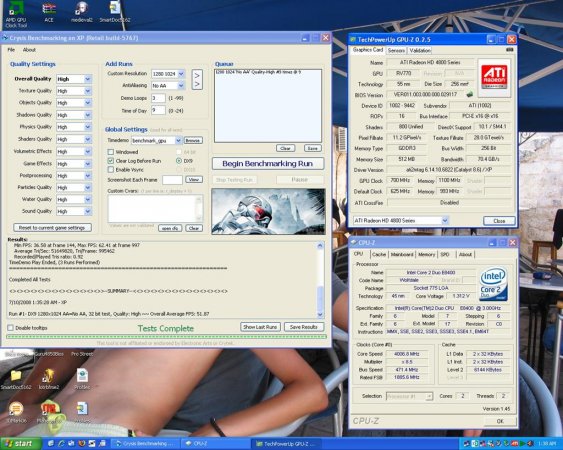Switch to the Sensors tab in GPU-Z
The width and height of the screenshot is (563, 450).
[x=396, y=51]
